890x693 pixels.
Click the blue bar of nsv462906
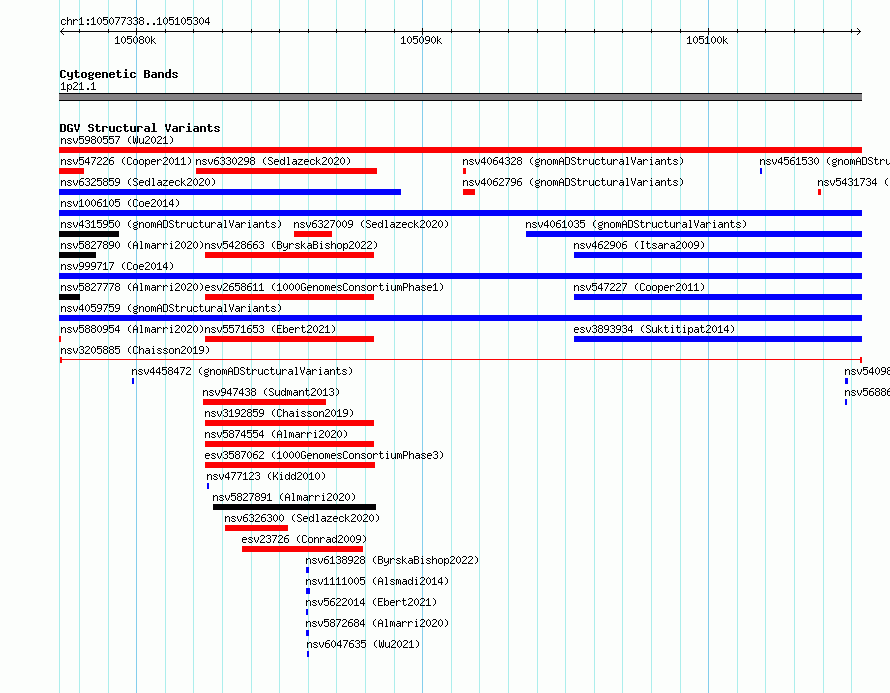point(718,255)
